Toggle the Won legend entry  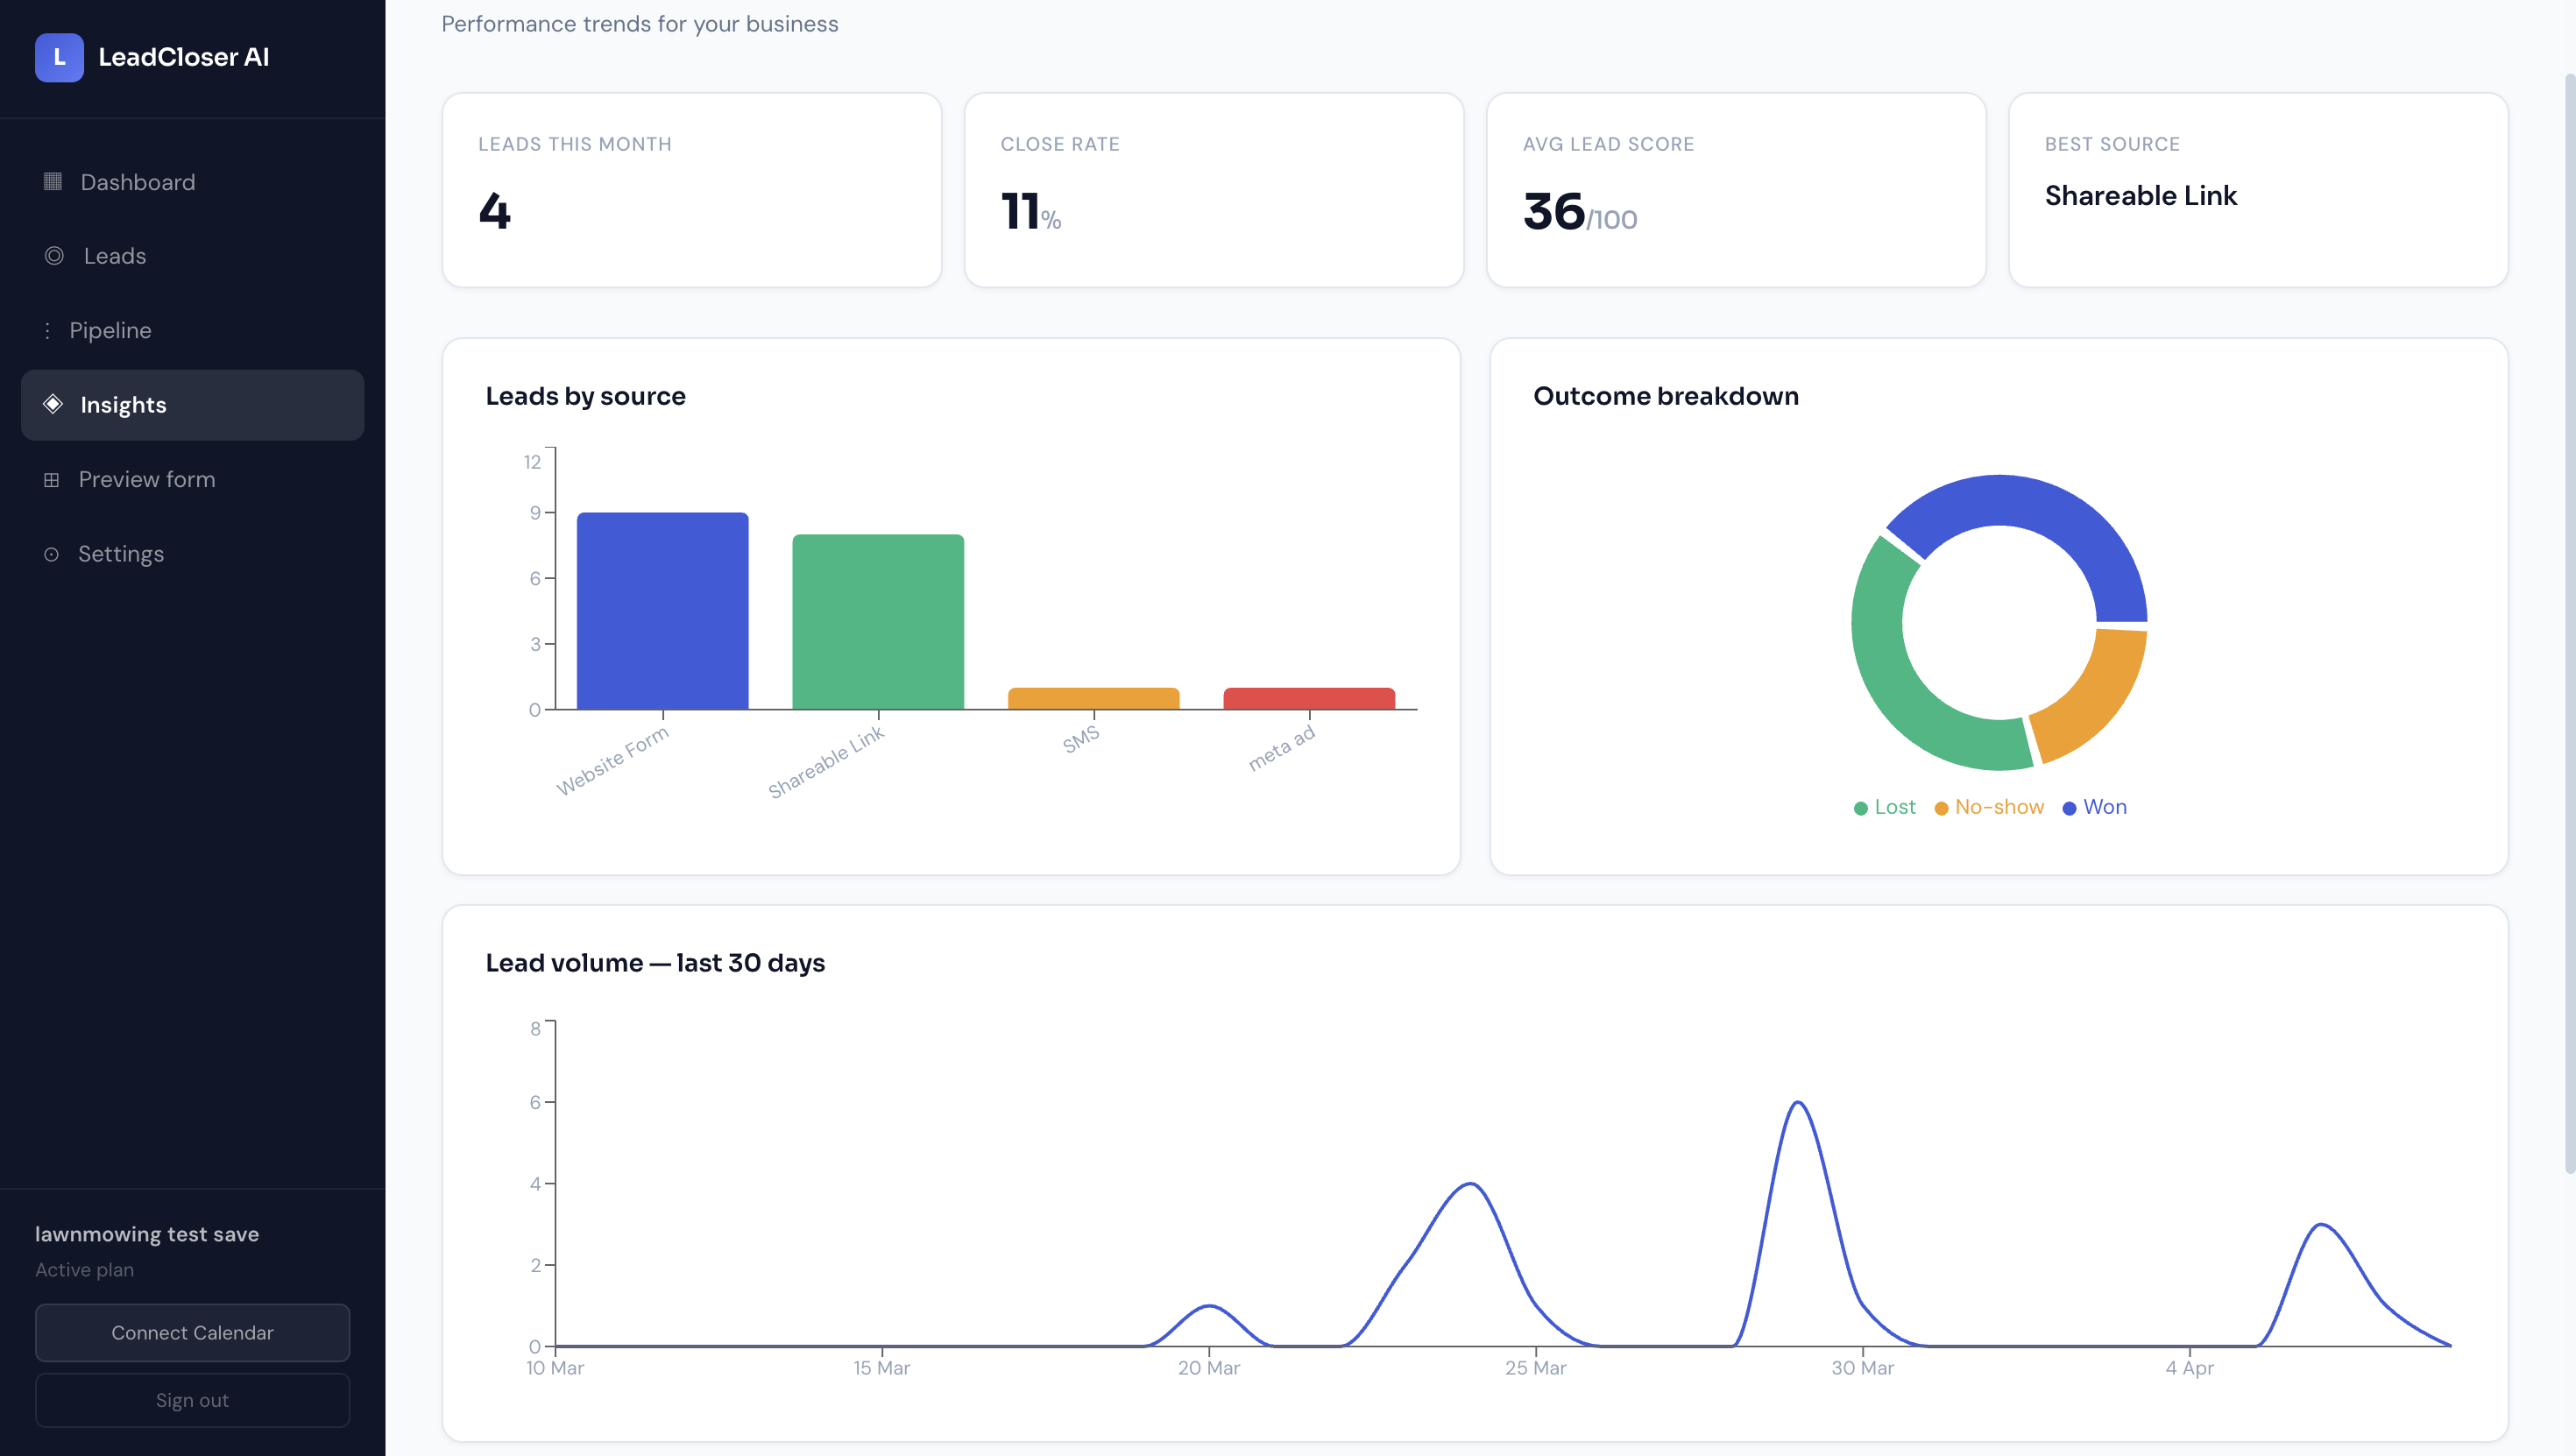click(2095, 807)
